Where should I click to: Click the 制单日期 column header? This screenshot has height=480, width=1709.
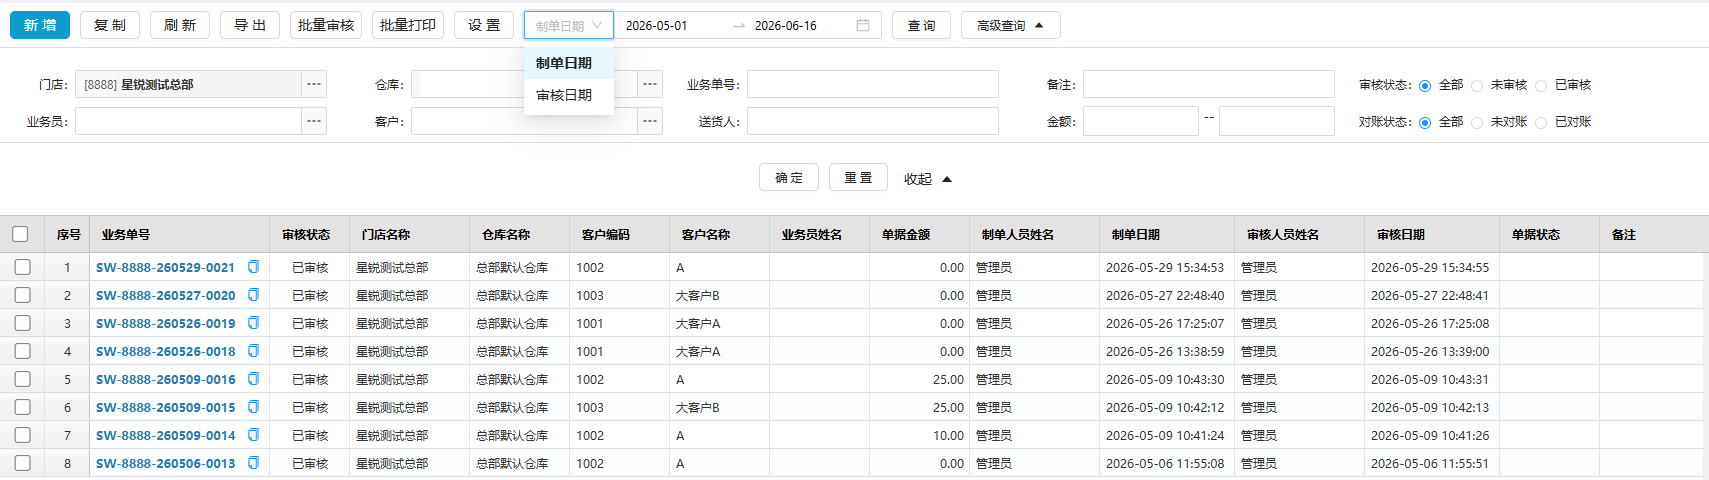coord(1167,234)
